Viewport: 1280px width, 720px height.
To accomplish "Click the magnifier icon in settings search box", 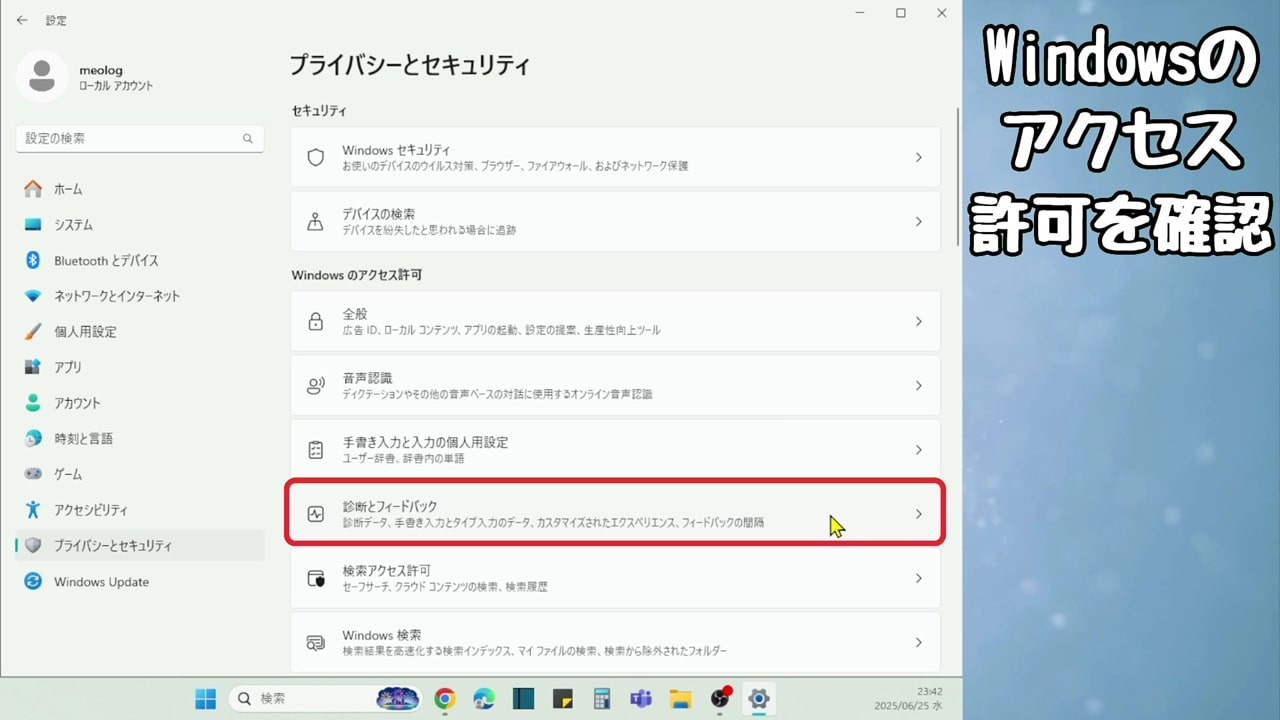I will (x=248, y=139).
